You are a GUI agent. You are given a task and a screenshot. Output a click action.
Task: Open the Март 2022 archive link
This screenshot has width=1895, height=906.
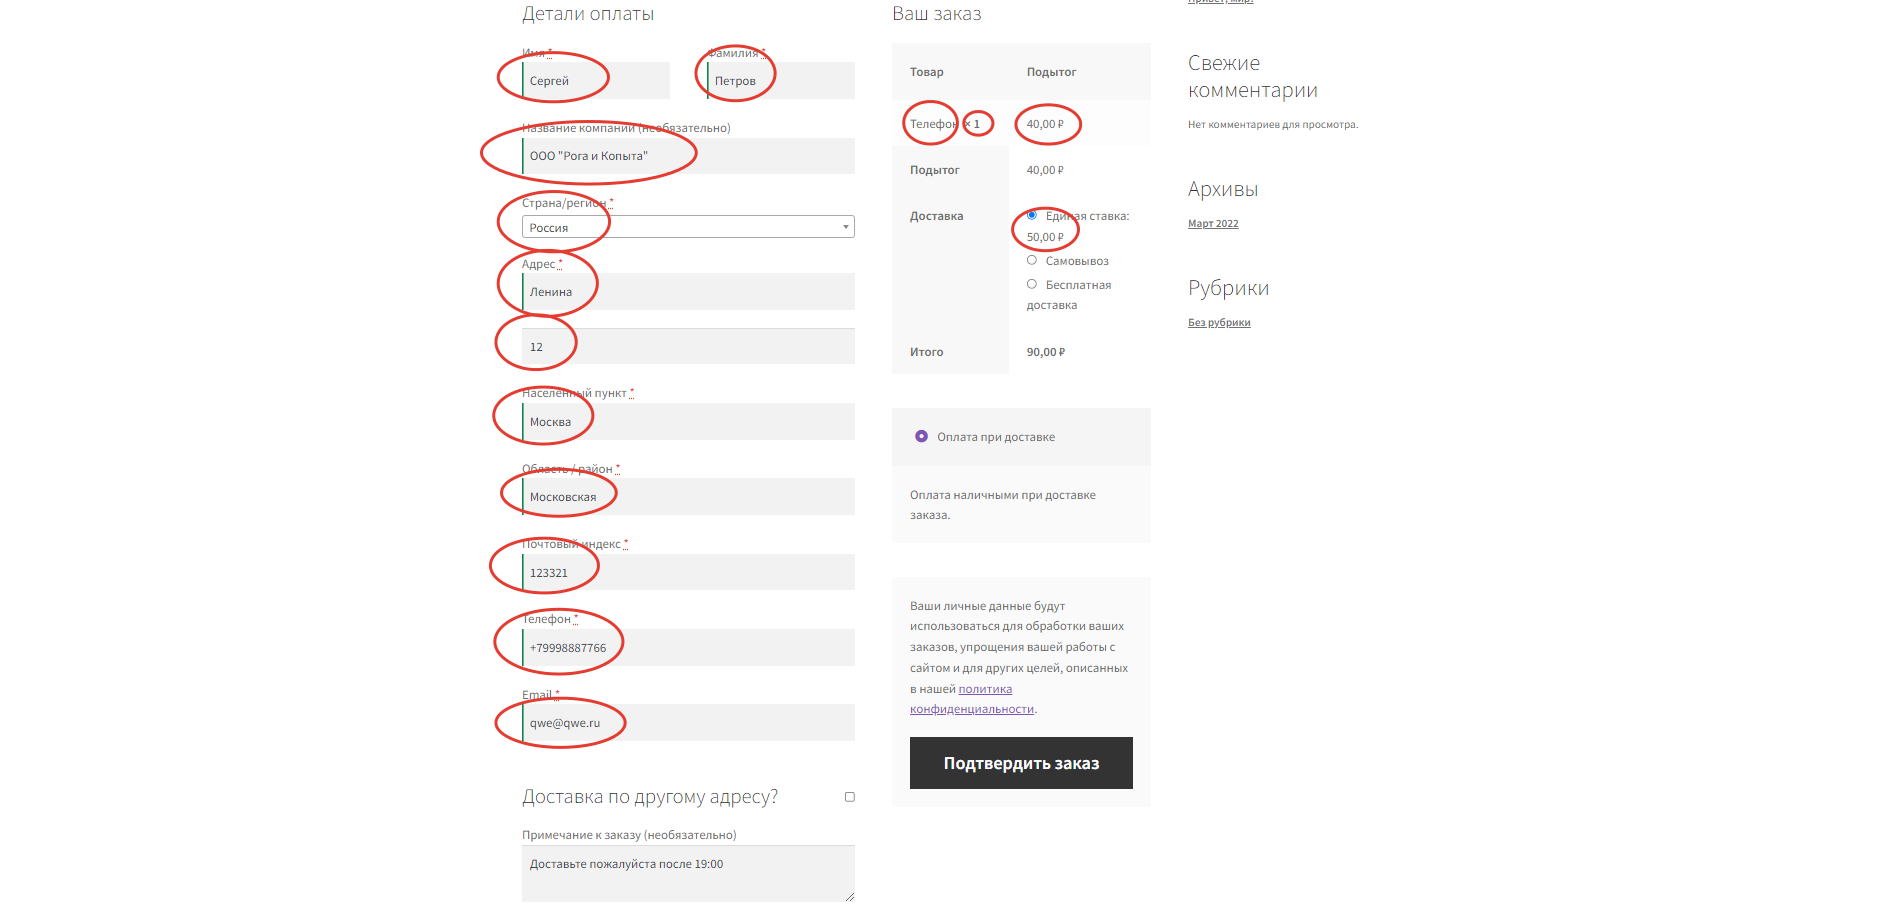pos(1213,224)
